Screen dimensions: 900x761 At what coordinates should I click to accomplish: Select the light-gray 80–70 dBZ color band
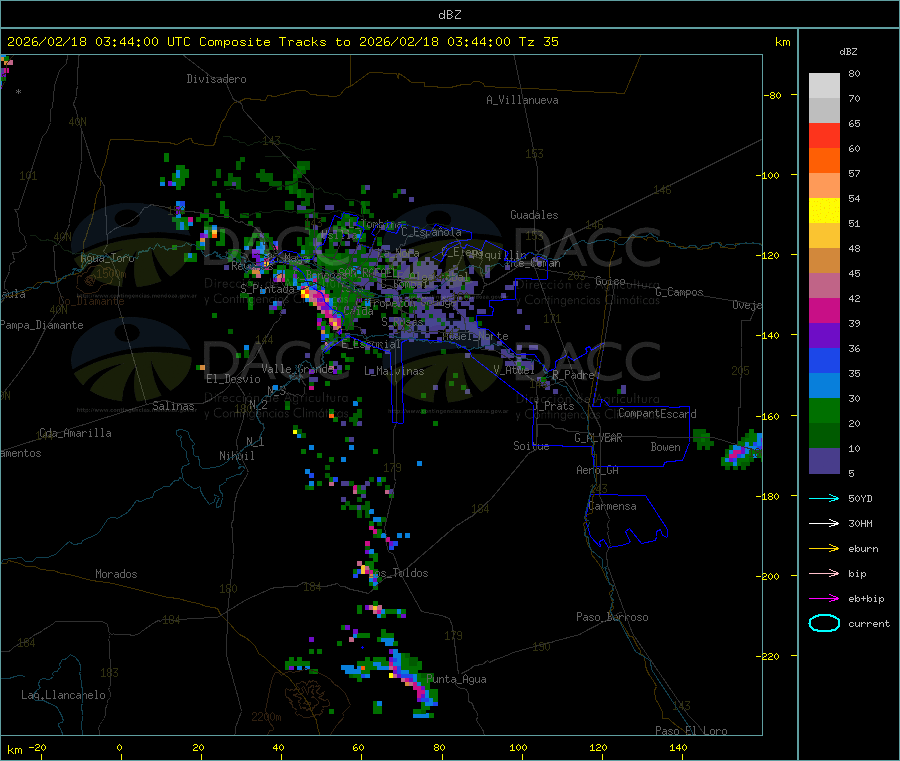click(x=824, y=86)
